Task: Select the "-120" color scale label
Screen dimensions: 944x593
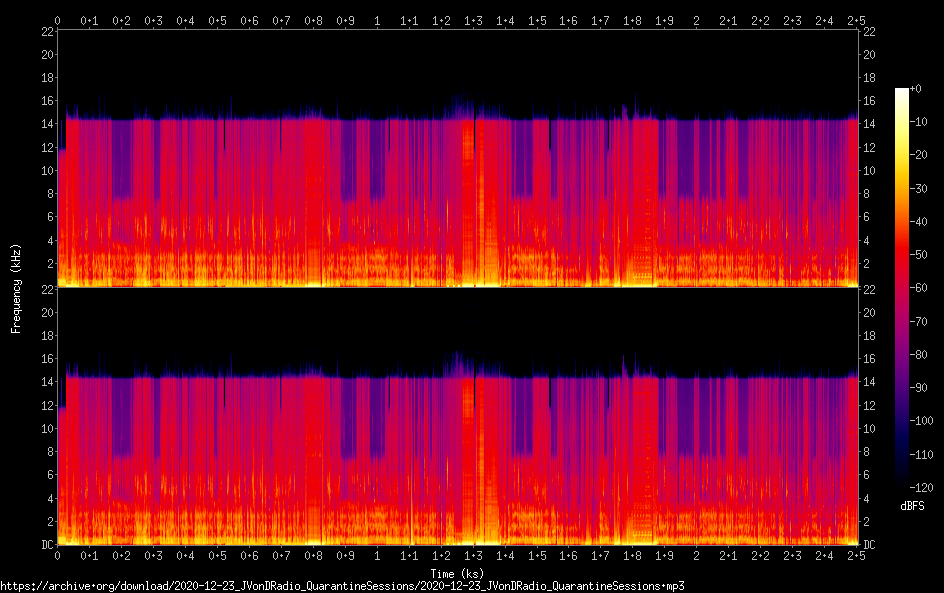Action: pyautogui.click(x=921, y=488)
